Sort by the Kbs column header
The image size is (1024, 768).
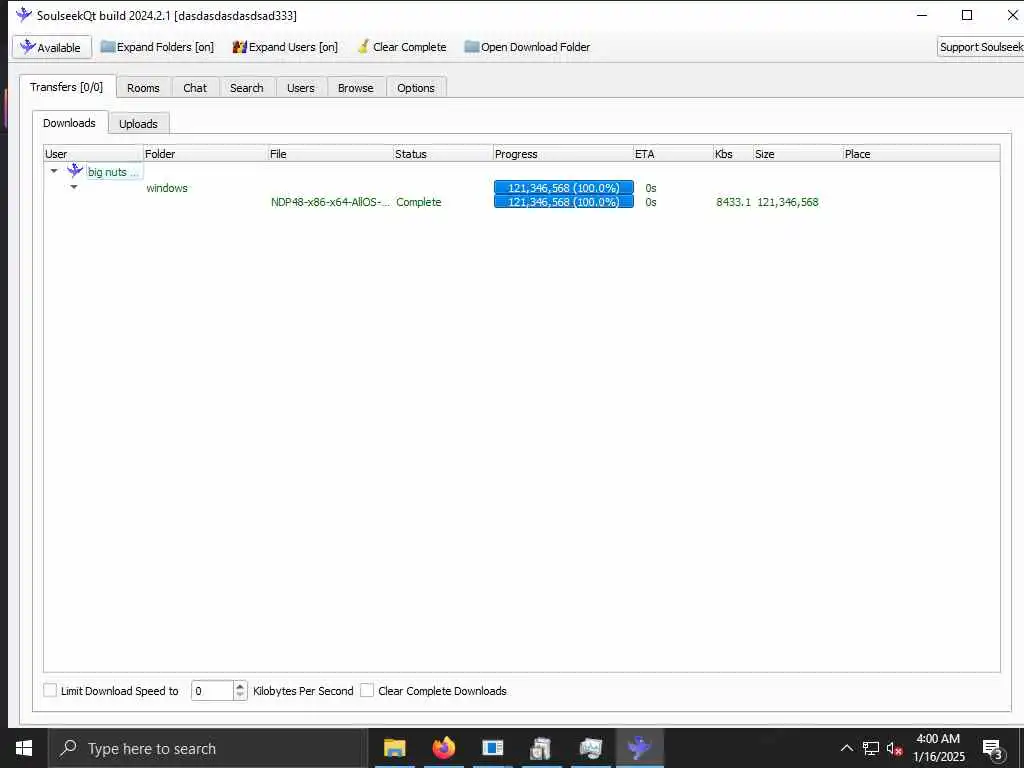tap(733, 154)
